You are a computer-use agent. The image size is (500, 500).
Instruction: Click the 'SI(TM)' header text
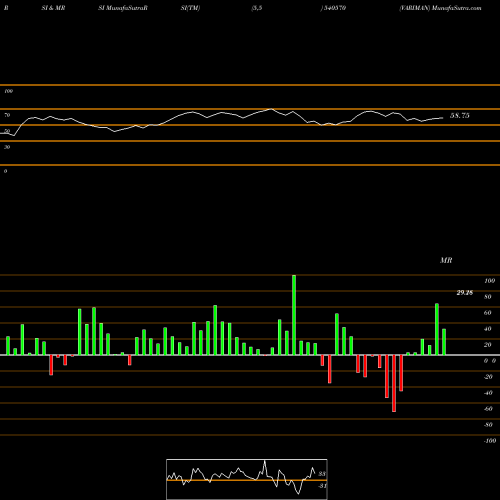(190, 8)
